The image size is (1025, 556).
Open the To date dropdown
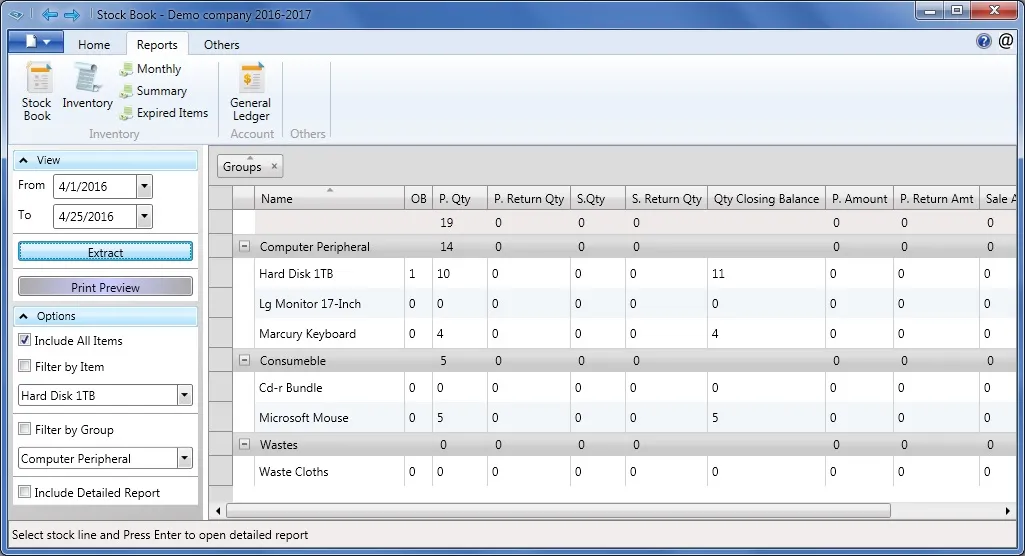144,216
